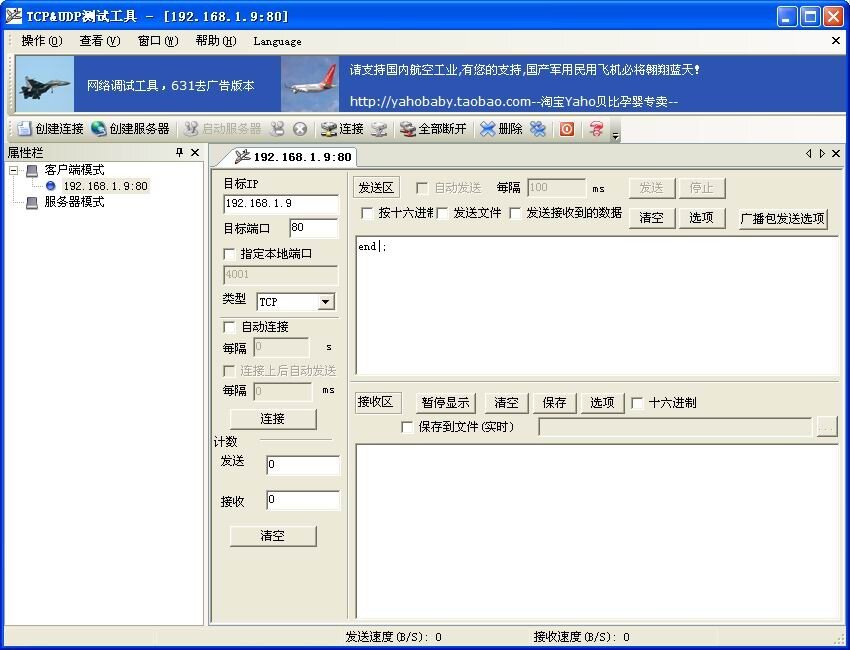Click the 清空 button under 计数
Image resolution: width=850 pixels, height=650 pixels.
tap(273, 536)
